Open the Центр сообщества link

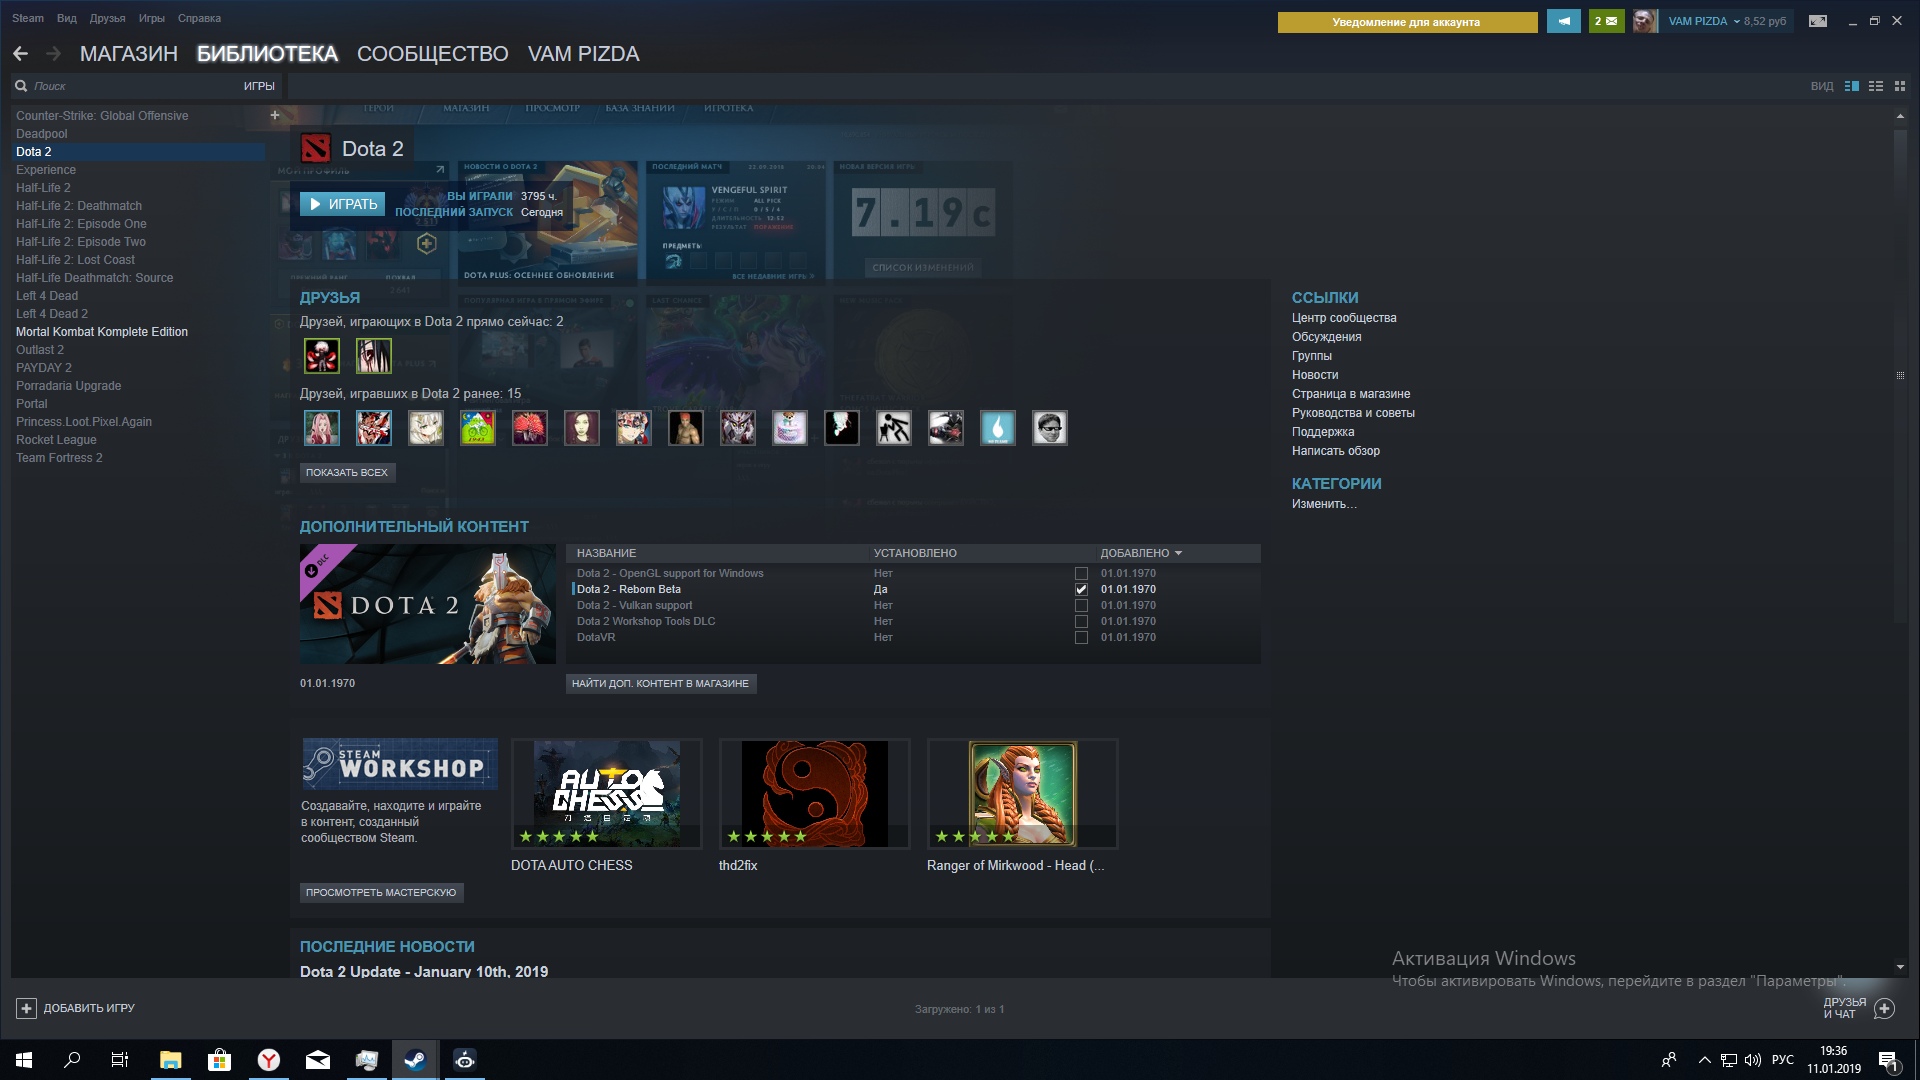[x=1344, y=318]
